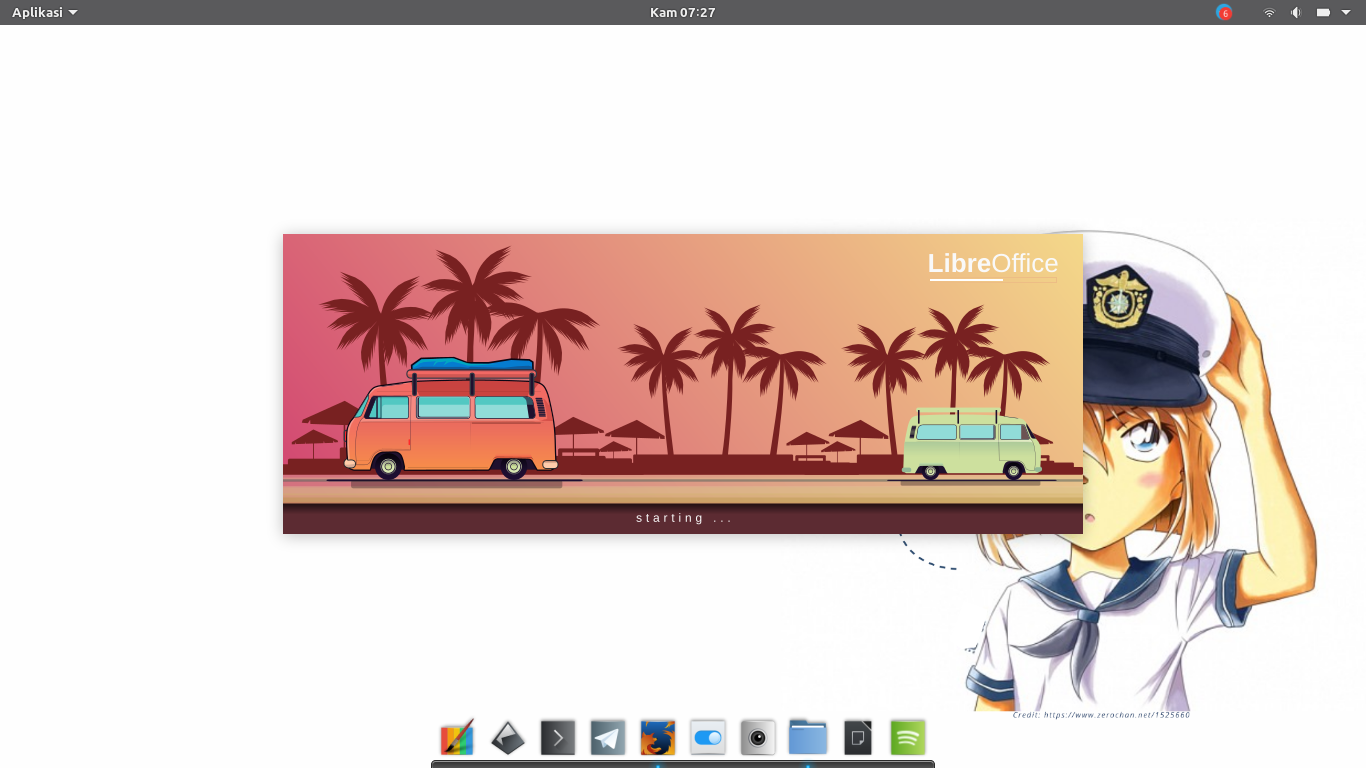Open the Aplikasi menu in top bar

45,12
